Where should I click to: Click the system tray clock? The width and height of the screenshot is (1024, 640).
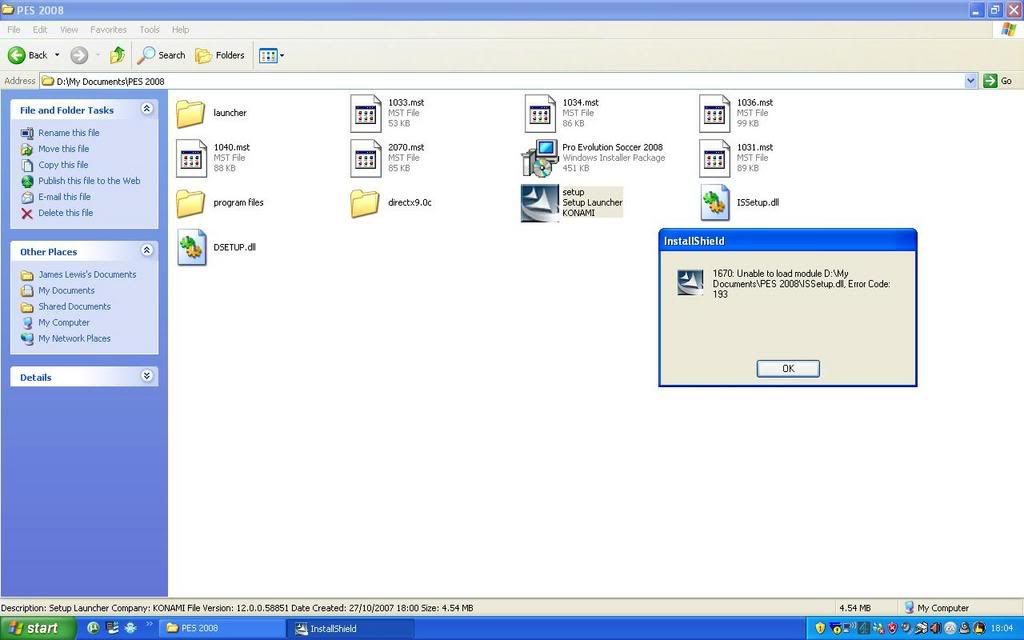point(1002,628)
